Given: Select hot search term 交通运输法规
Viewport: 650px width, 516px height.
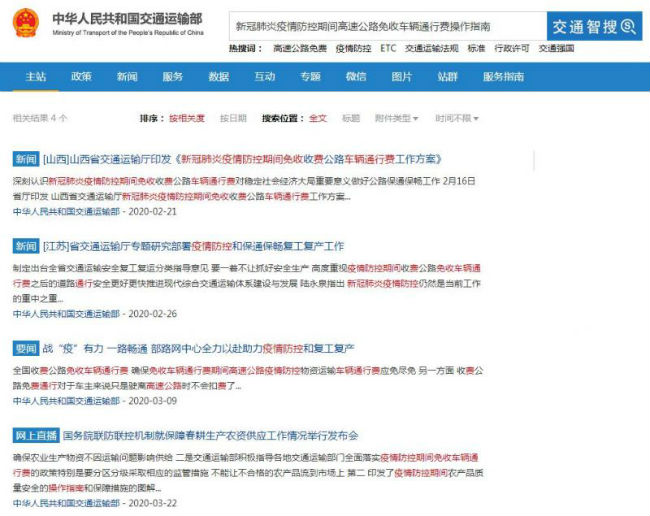Looking at the screenshot, I should coord(432,48).
